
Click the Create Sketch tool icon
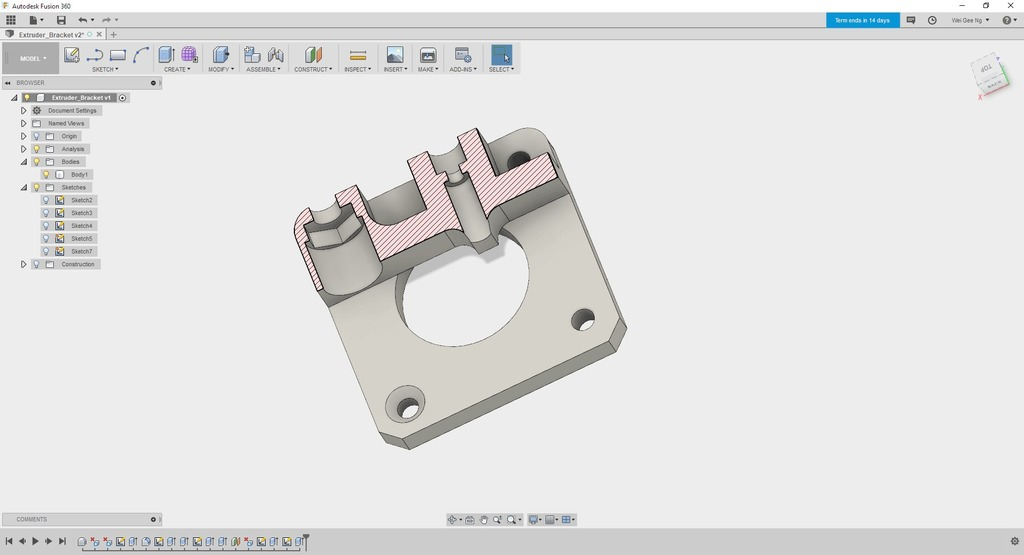[x=72, y=55]
